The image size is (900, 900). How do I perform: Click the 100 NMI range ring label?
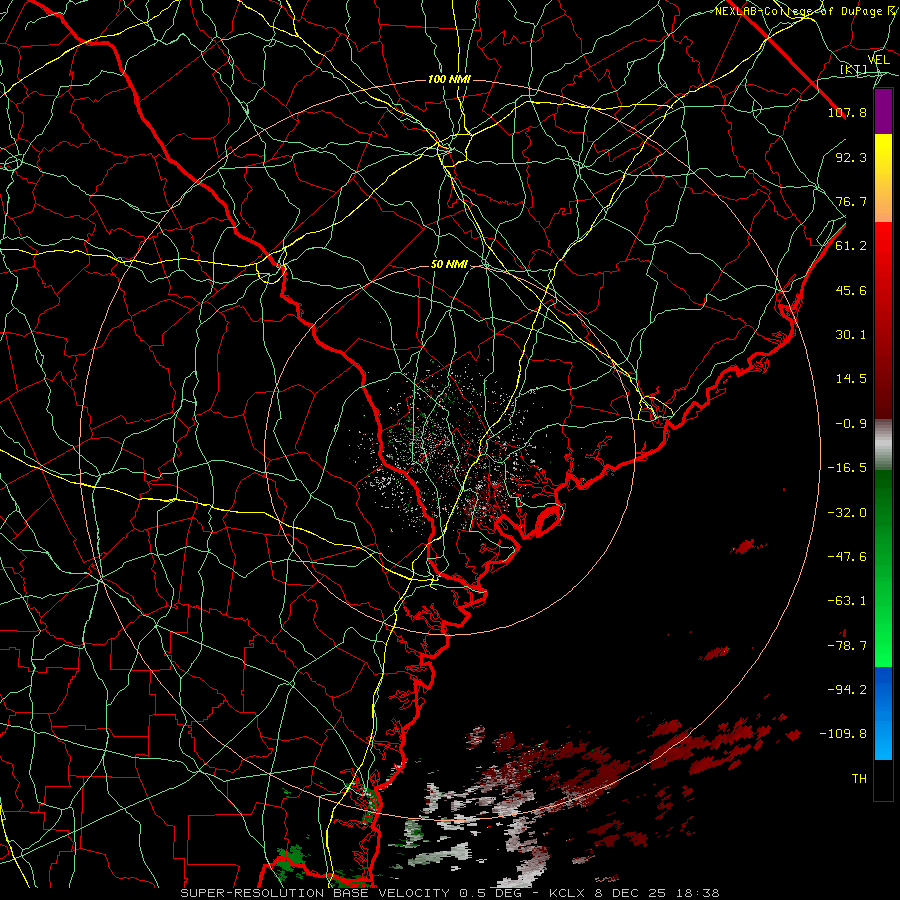(449, 79)
